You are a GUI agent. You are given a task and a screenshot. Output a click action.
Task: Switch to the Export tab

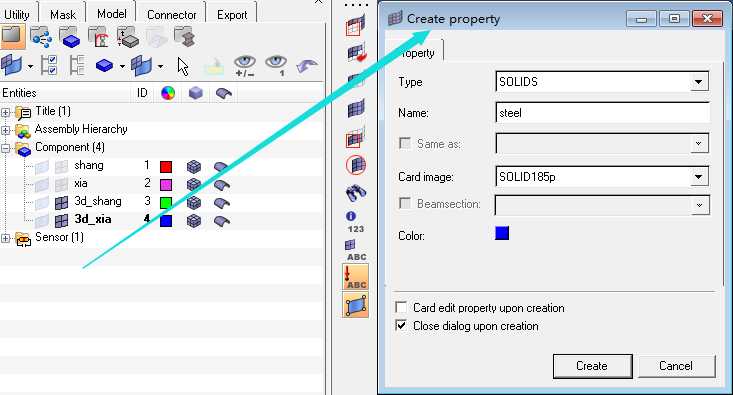coord(232,14)
